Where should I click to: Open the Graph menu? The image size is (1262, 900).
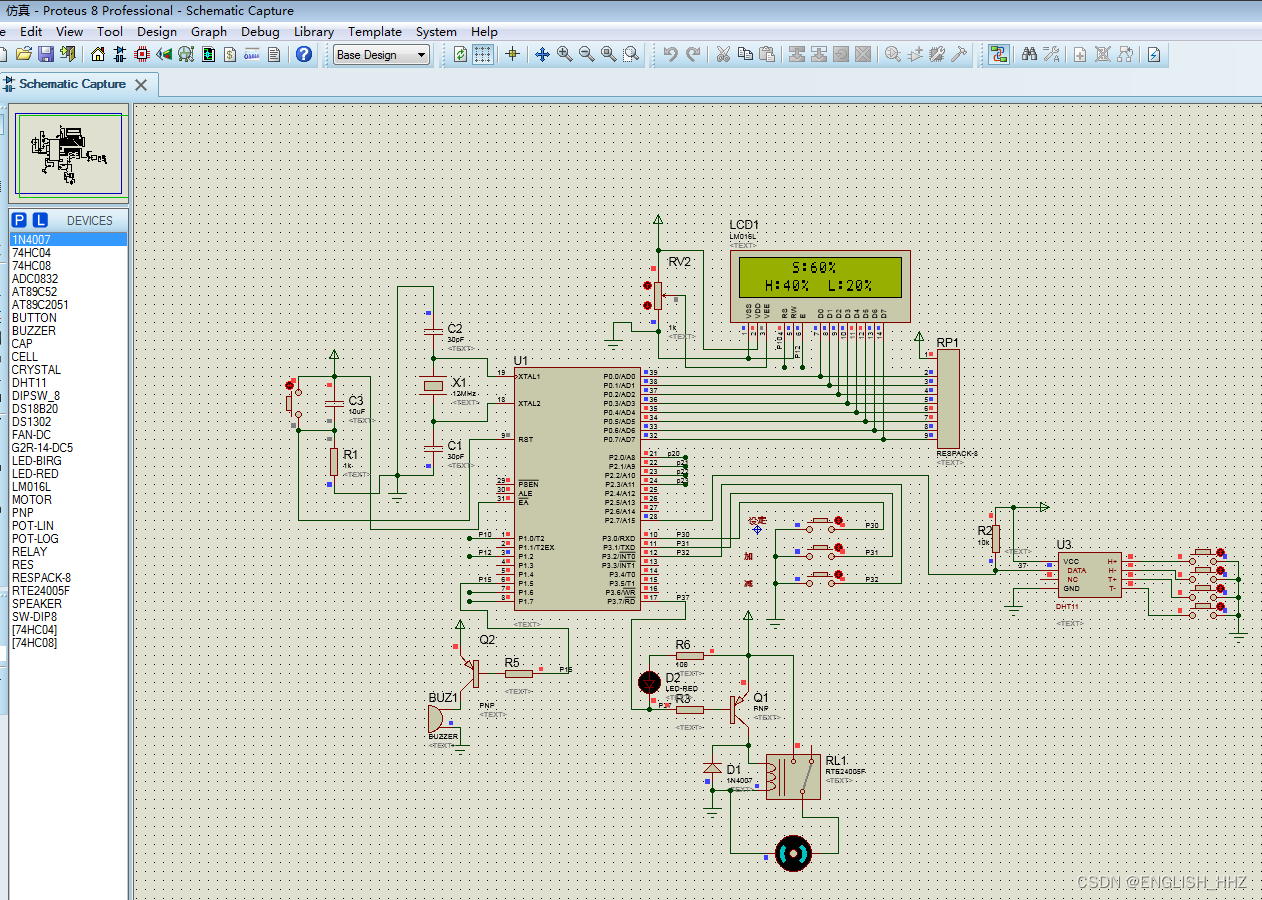[x=209, y=31]
